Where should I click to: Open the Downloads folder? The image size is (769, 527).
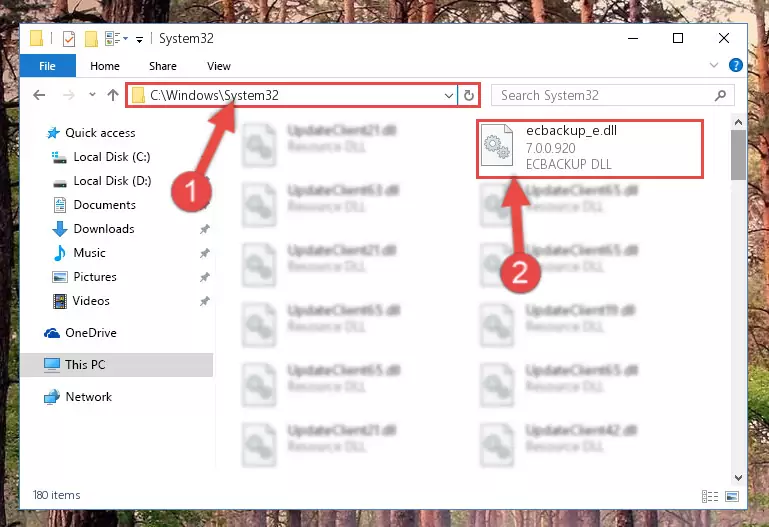tap(93, 229)
